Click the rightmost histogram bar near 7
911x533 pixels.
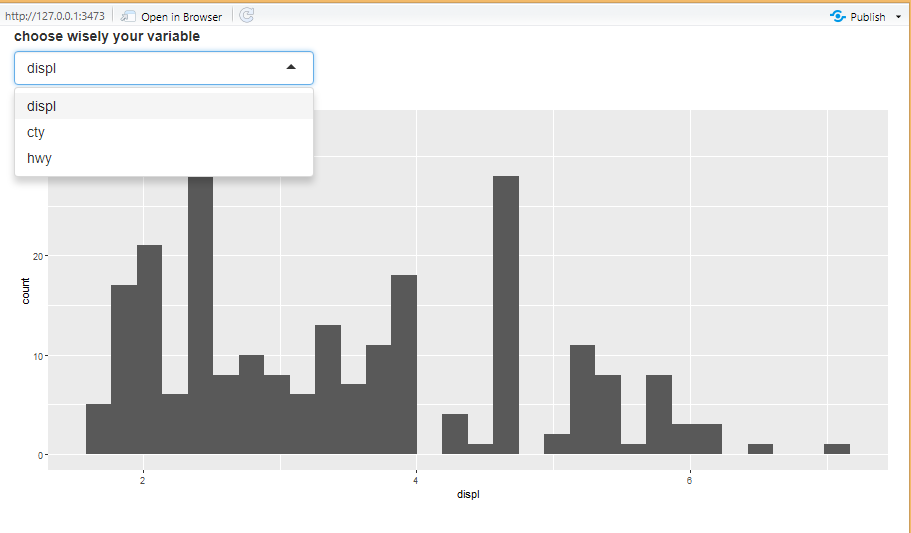(837, 449)
